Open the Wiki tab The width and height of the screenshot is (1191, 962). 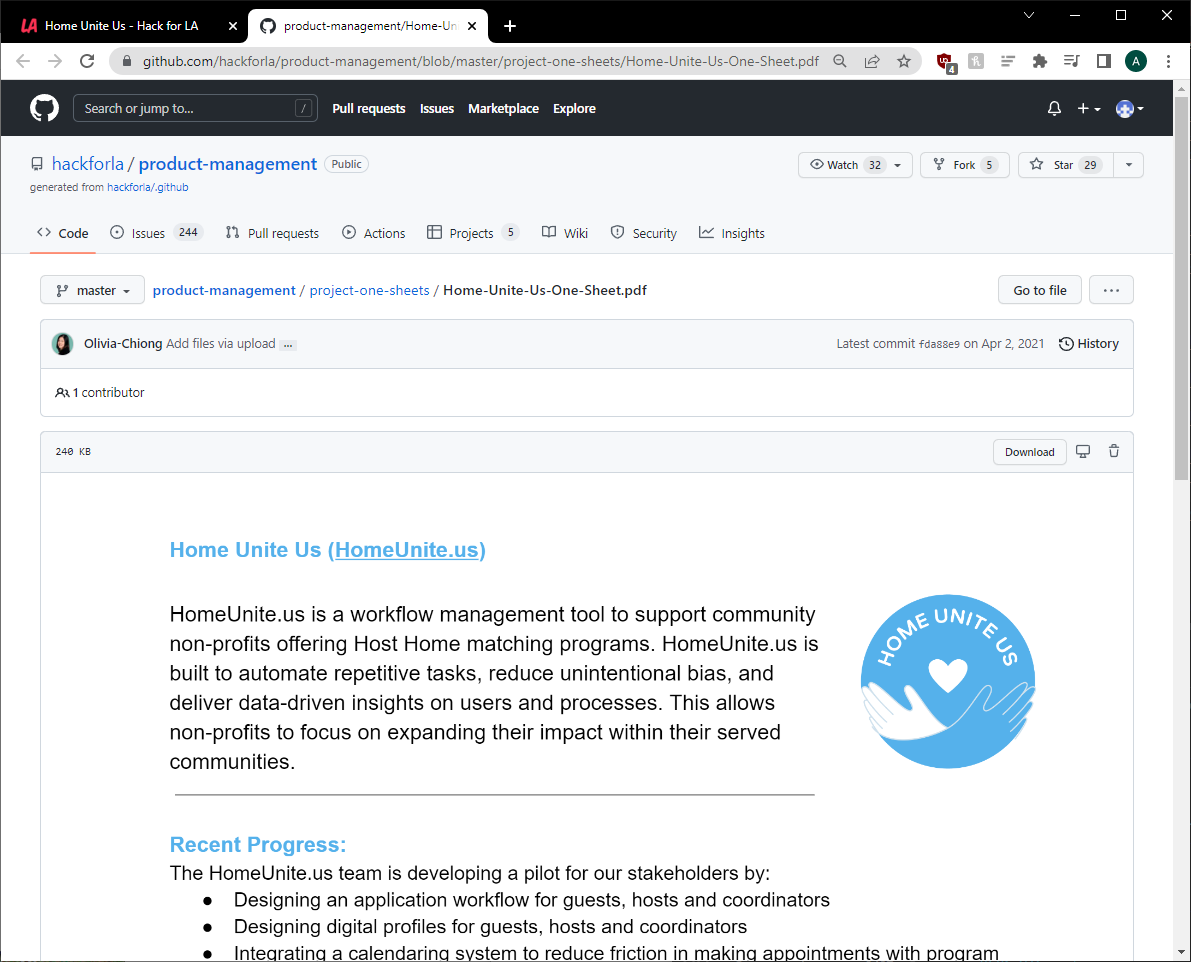tap(565, 233)
